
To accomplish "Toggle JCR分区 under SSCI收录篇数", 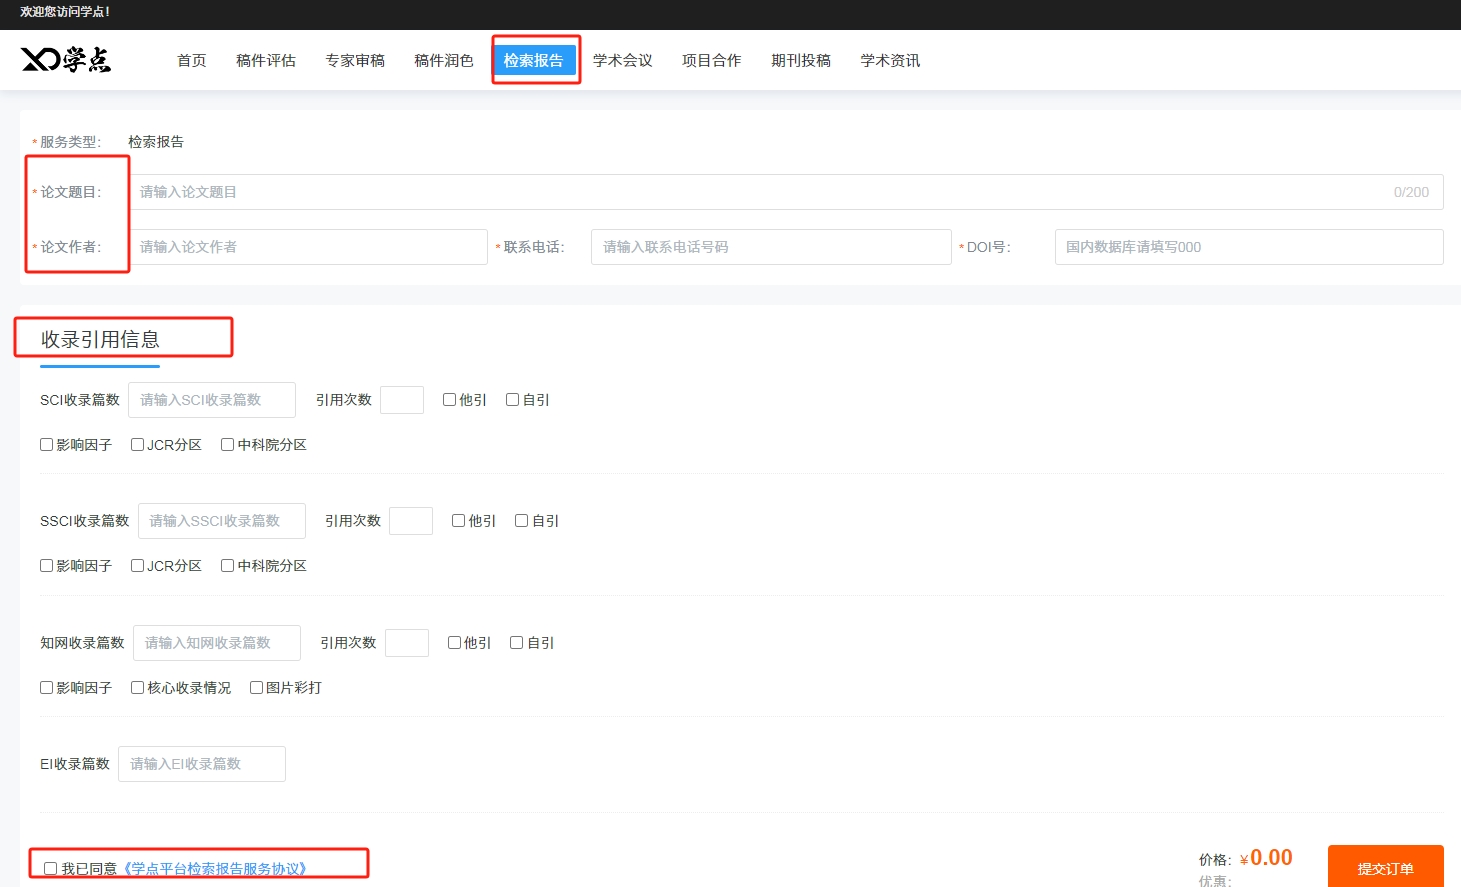I will (x=137, y=566).
